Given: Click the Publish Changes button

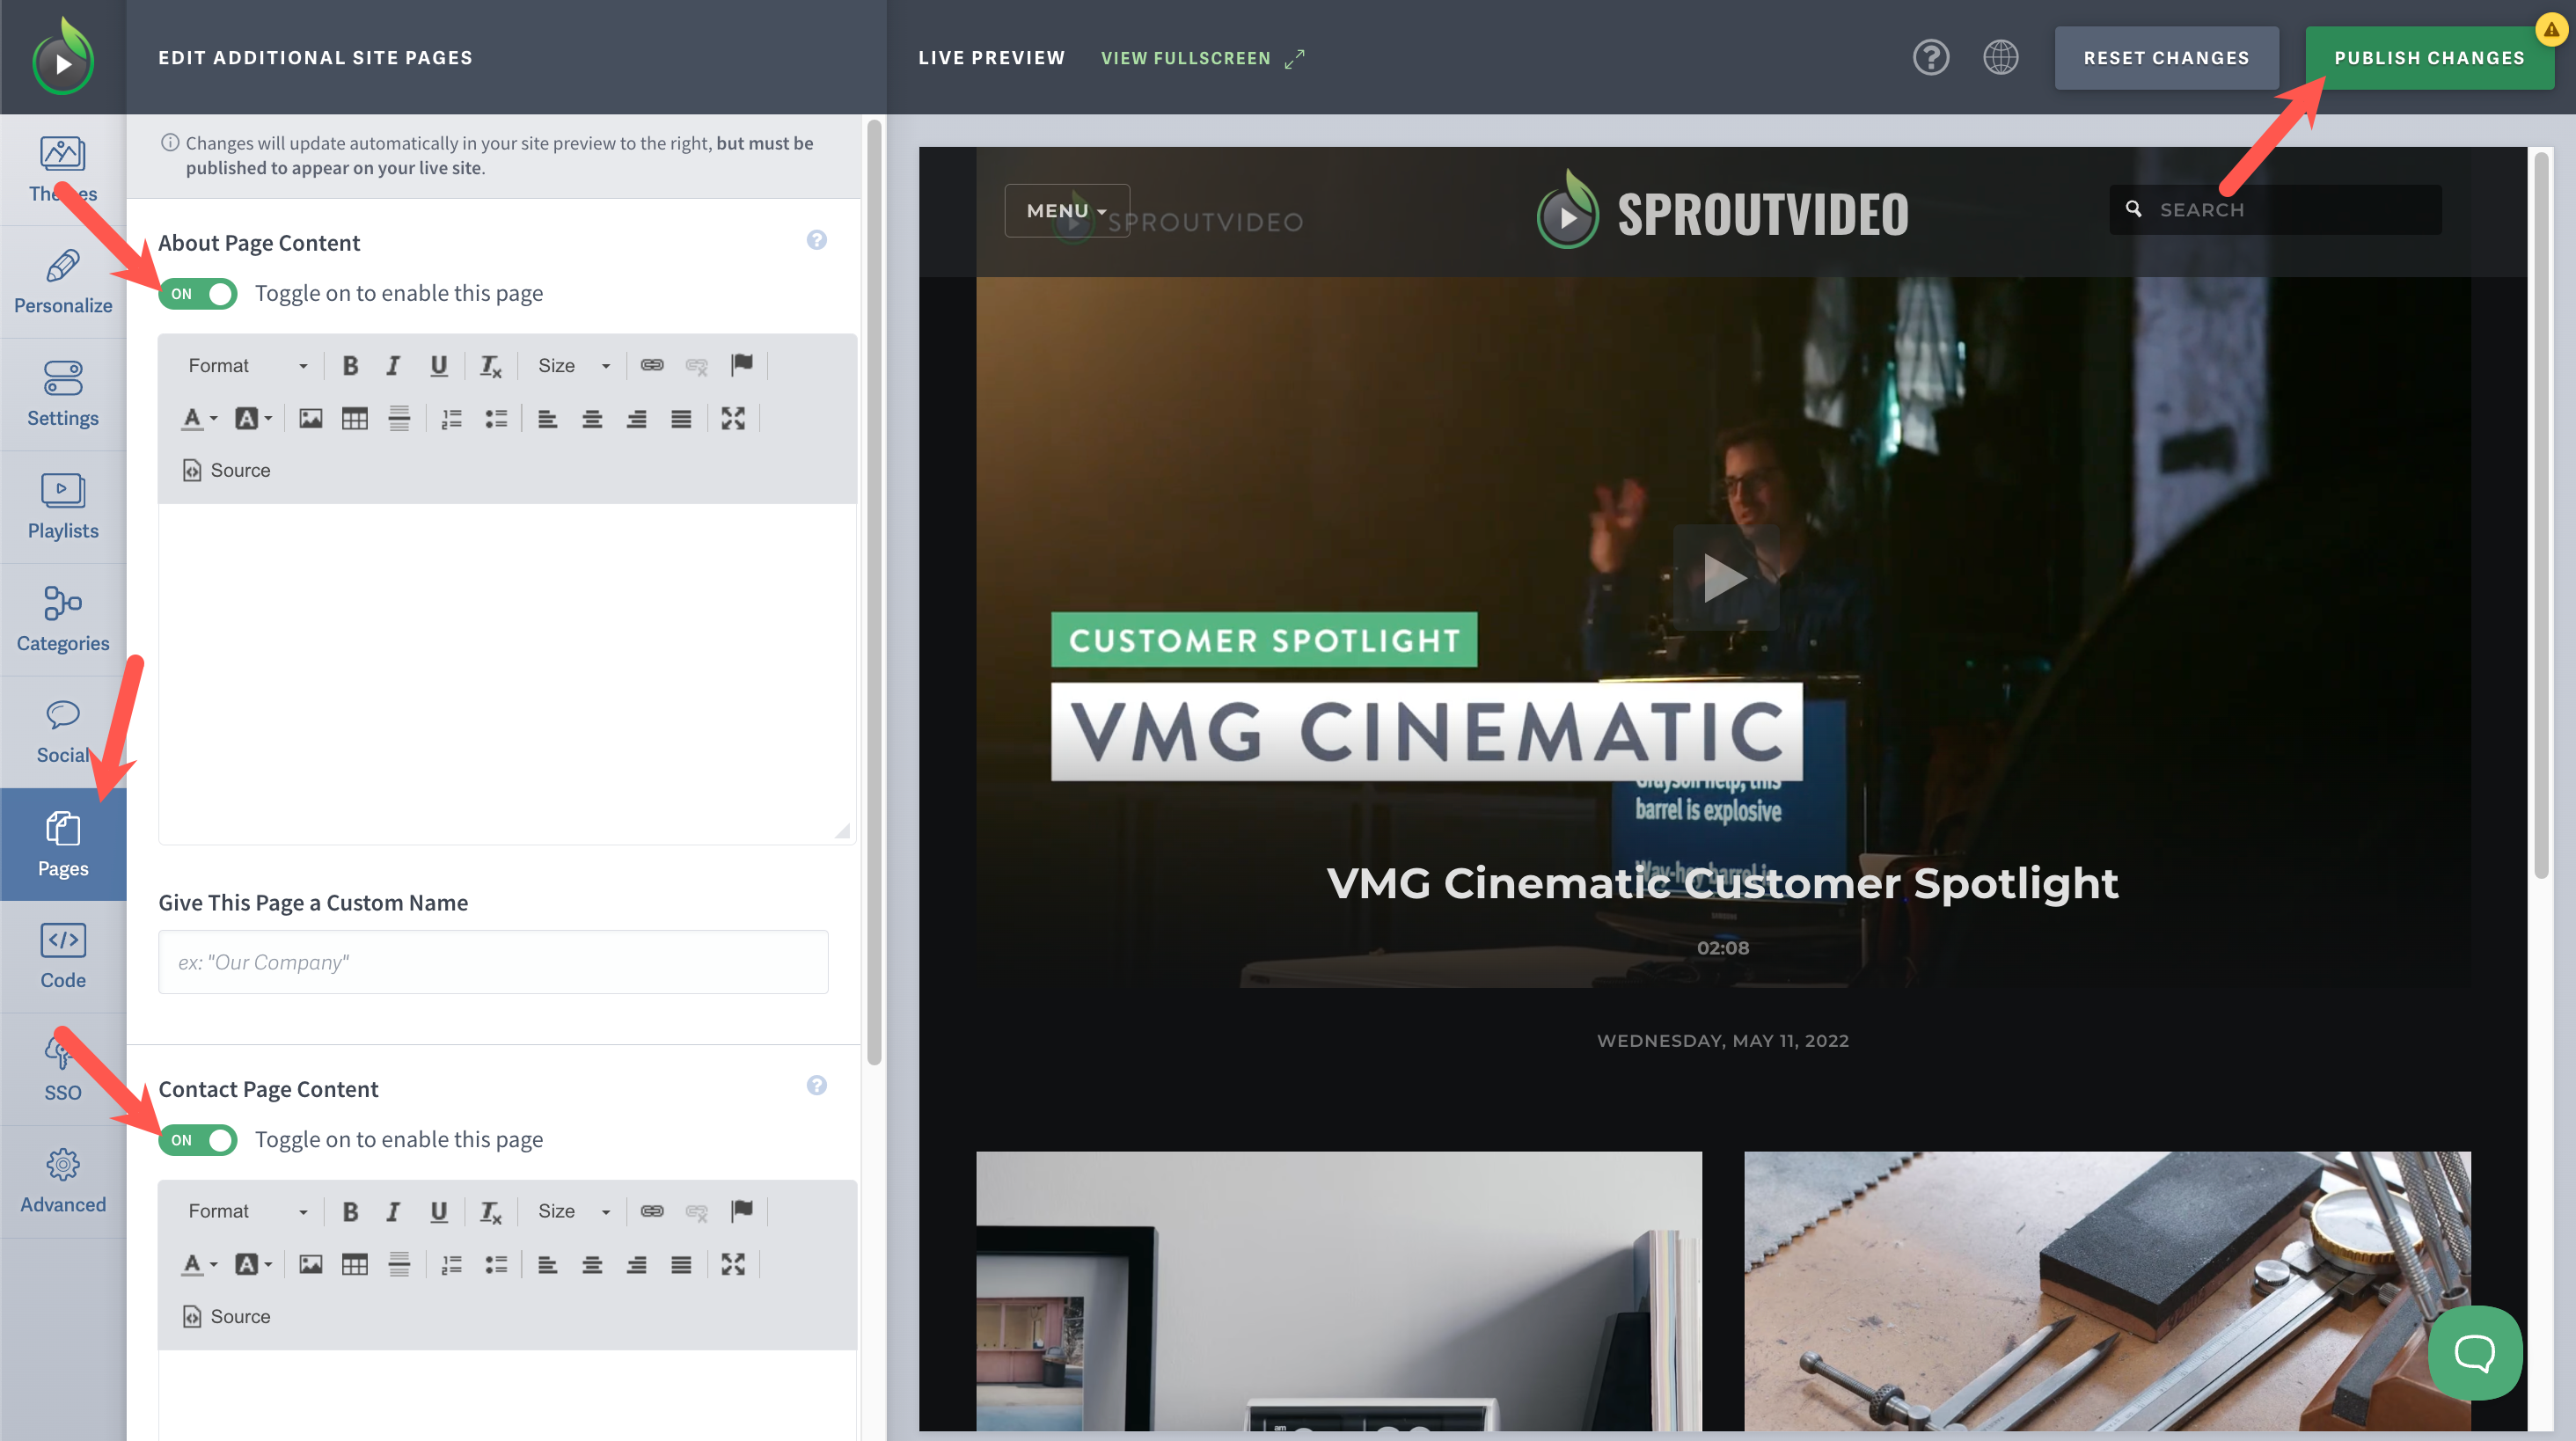Looking at the screenshot, I should 2430,57.
